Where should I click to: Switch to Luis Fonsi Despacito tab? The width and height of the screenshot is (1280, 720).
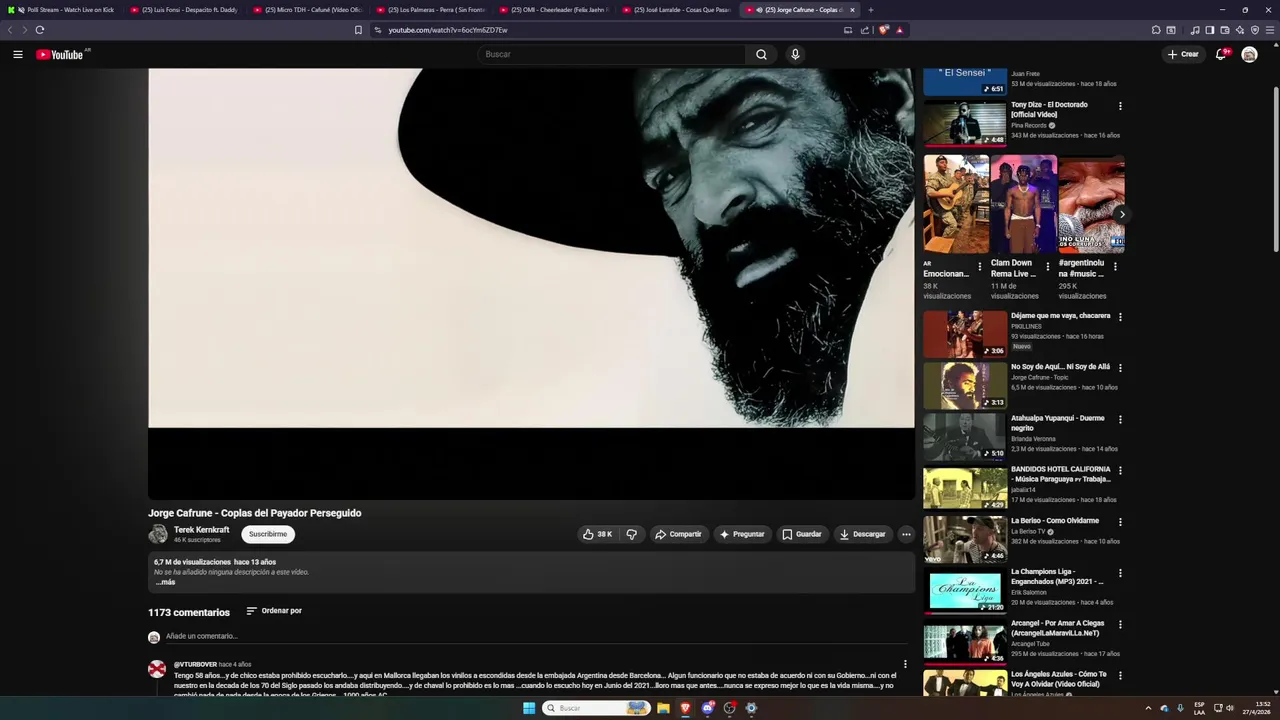[184, 10]
